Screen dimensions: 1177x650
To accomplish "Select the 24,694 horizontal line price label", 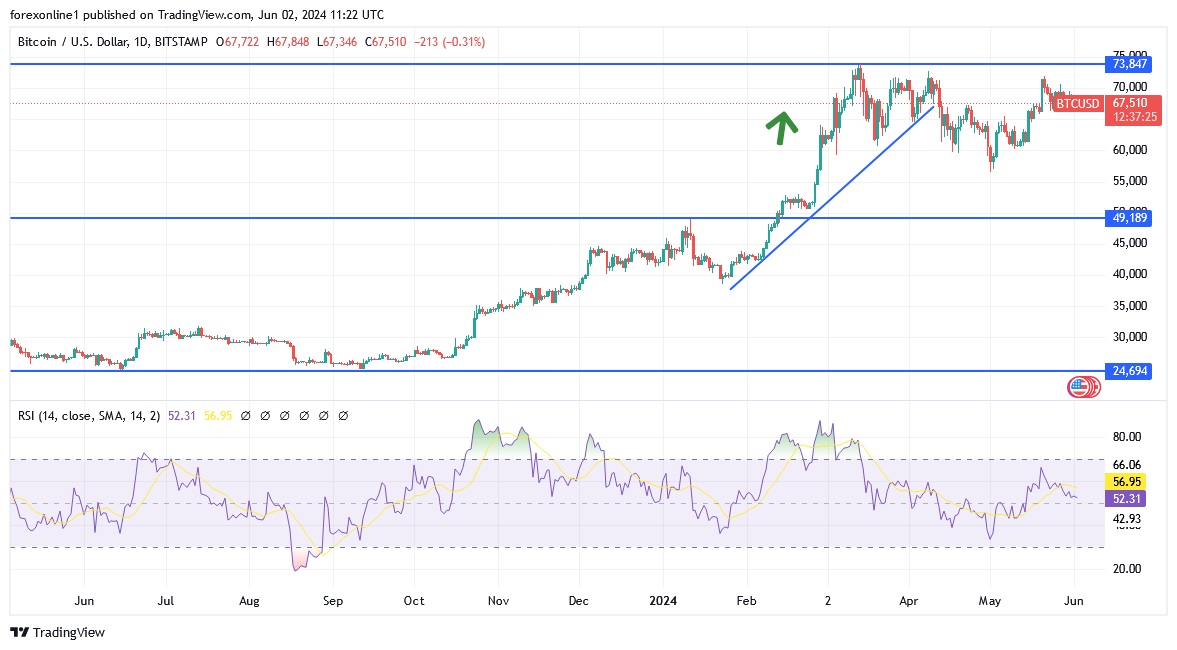I will tap(1128, 371).
